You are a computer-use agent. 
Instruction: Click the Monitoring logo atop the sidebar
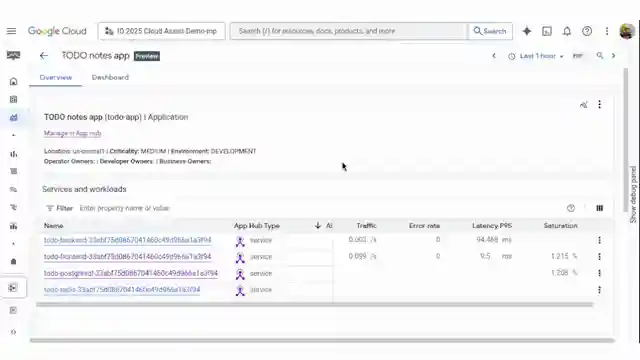pos(13,56)
